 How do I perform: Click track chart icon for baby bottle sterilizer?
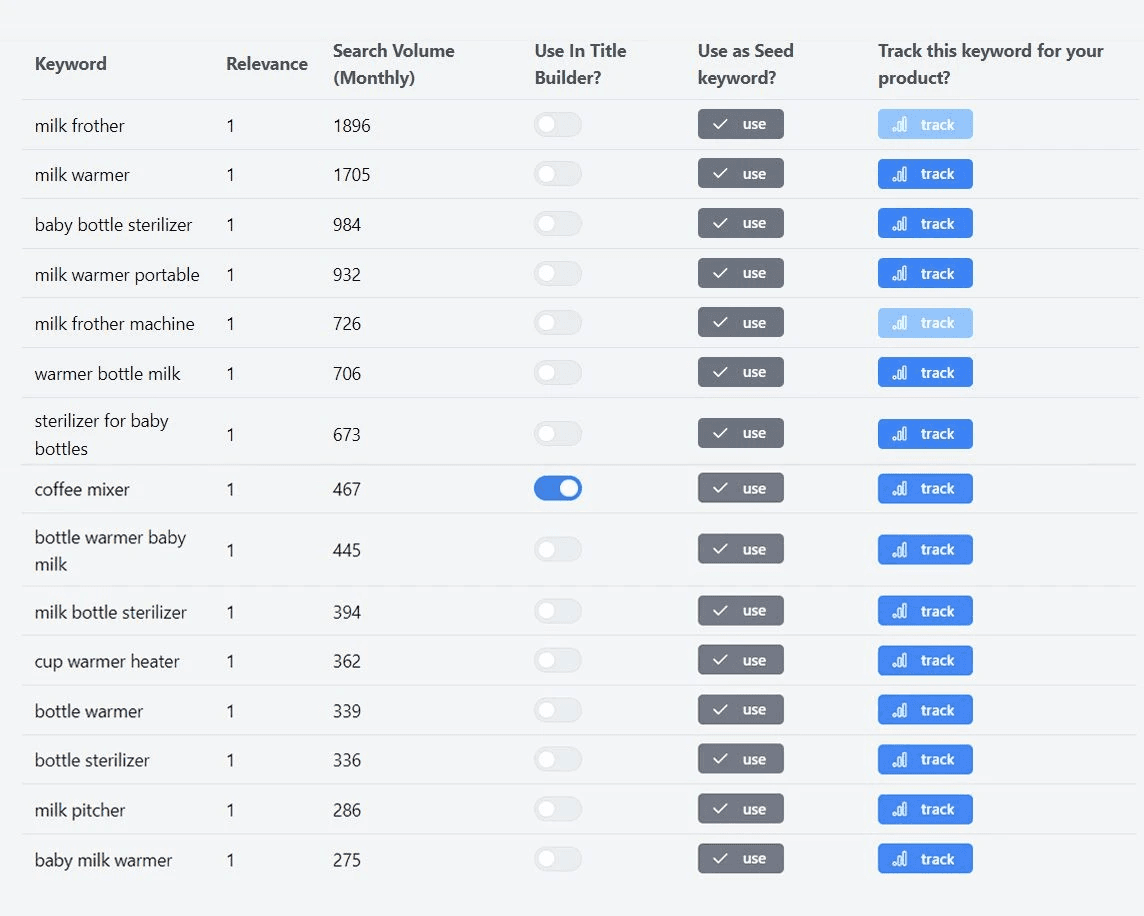pos(900,224)
